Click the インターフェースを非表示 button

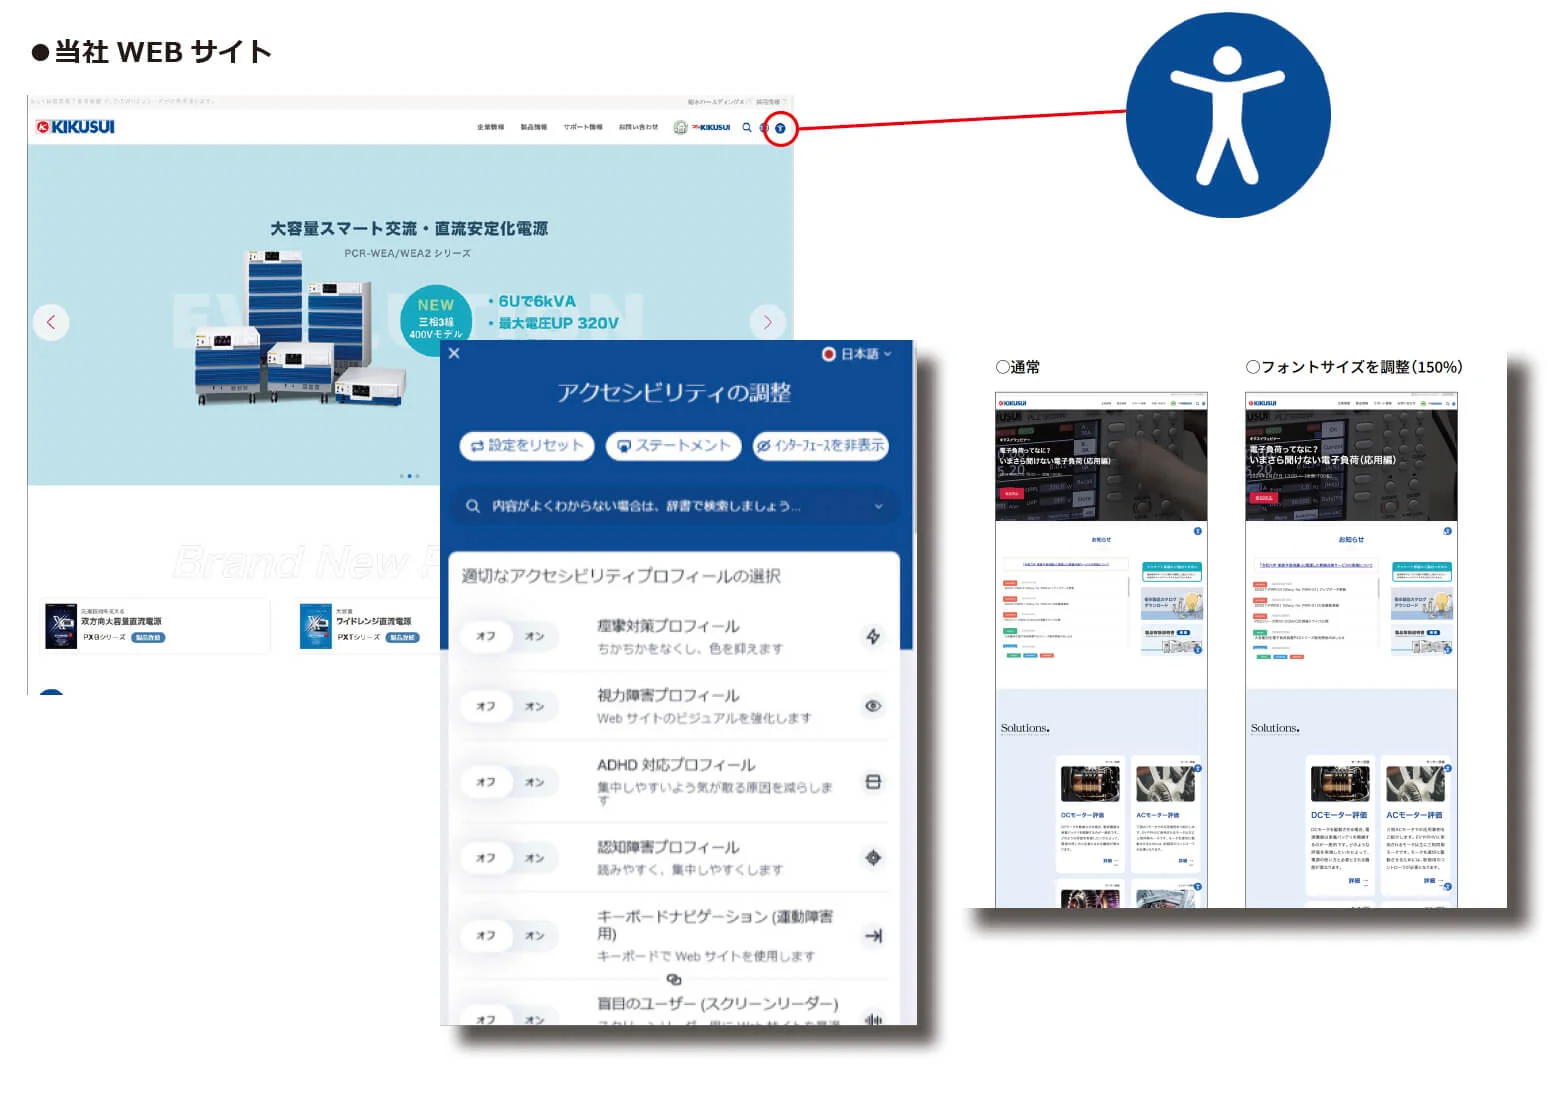[820, 445]
